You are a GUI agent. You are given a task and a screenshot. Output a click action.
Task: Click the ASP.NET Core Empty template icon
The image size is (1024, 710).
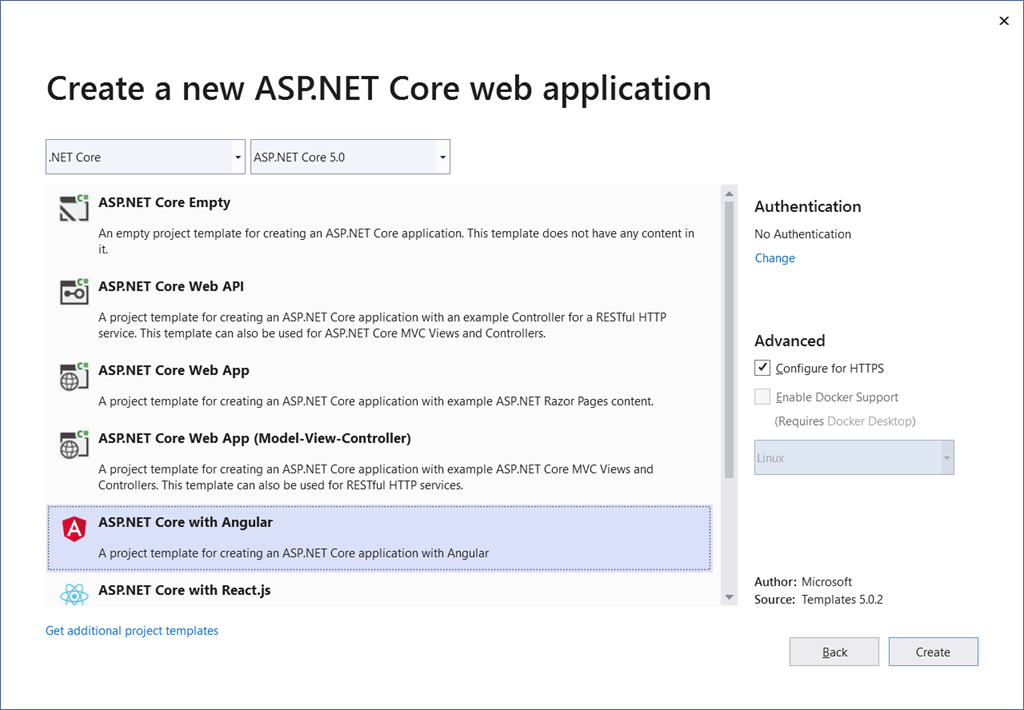coord(73,209)
